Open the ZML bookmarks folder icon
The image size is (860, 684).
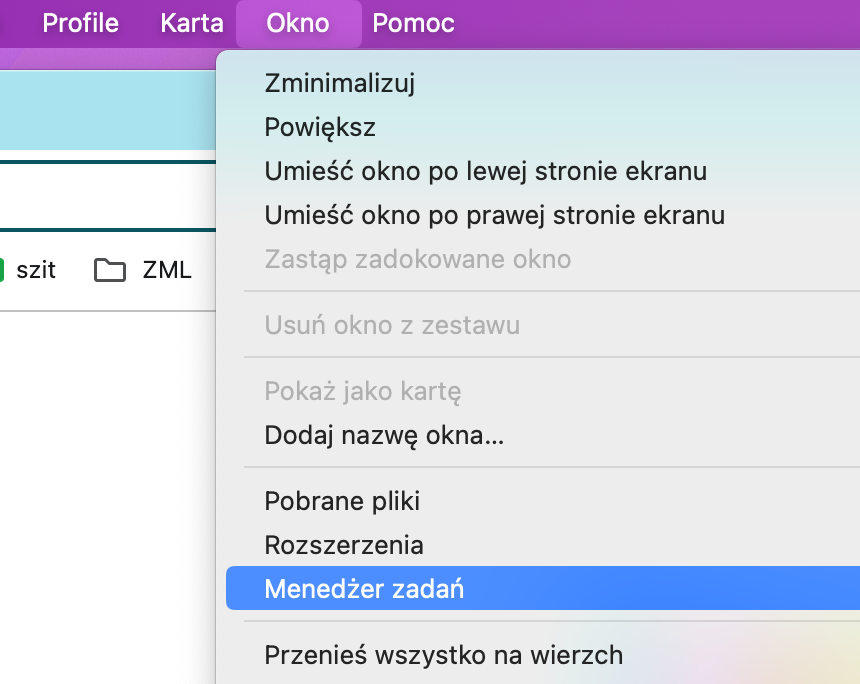pos(110,270)
